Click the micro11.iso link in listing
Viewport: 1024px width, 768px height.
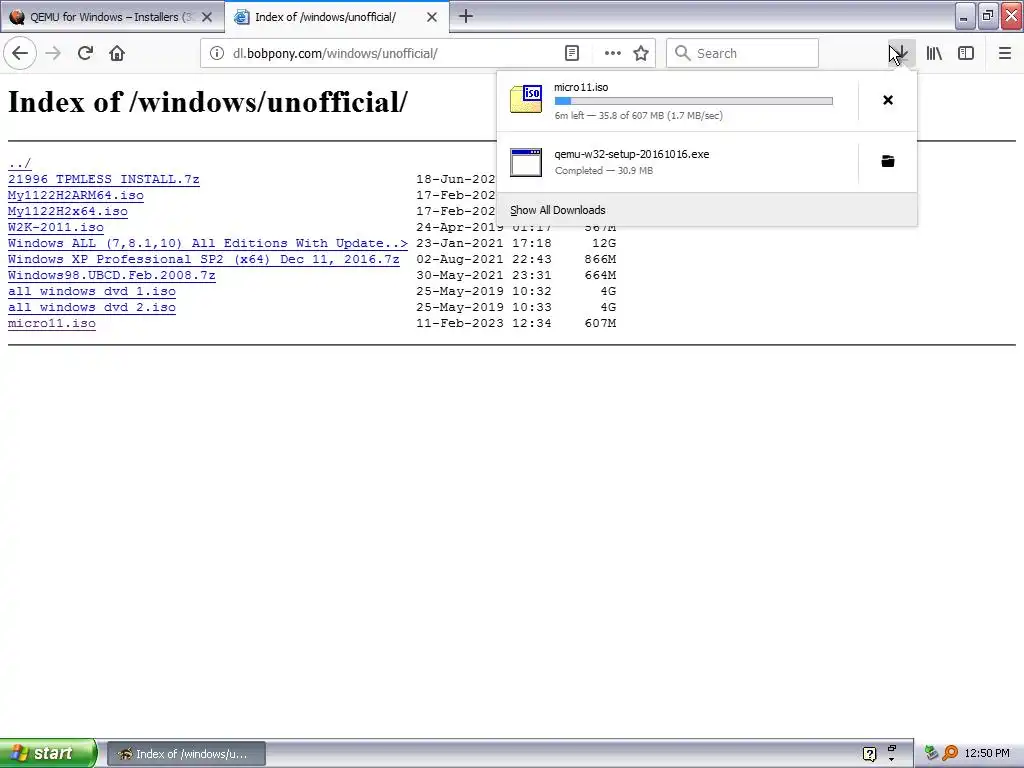point(52,323)
